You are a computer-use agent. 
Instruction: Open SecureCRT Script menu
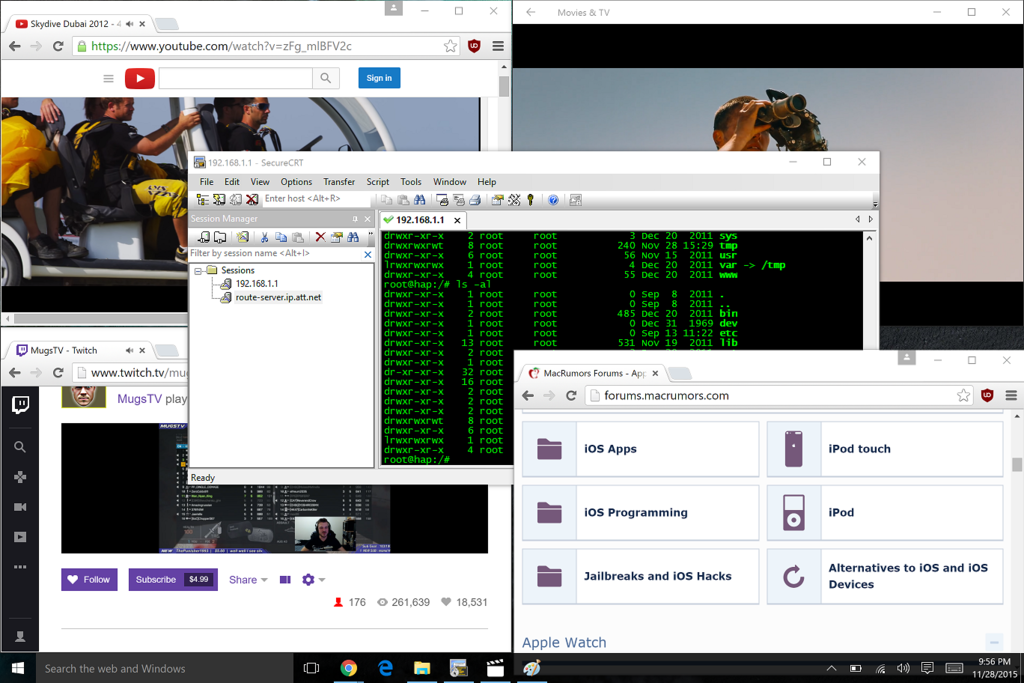pos(377,182)
